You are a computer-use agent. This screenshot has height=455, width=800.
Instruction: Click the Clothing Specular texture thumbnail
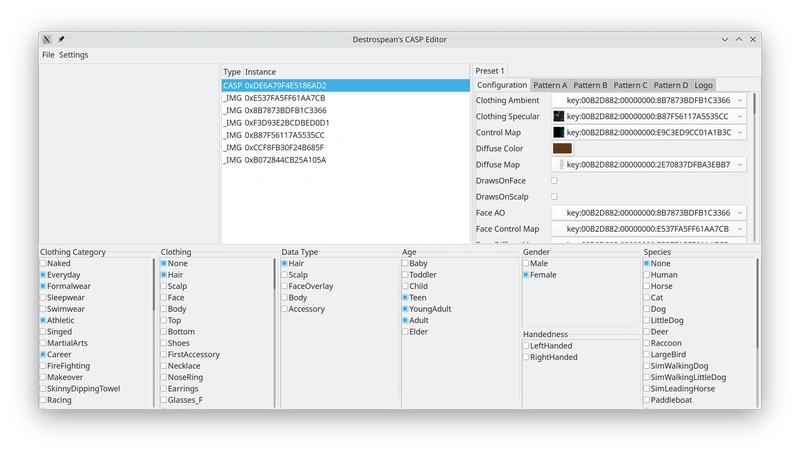559,116
